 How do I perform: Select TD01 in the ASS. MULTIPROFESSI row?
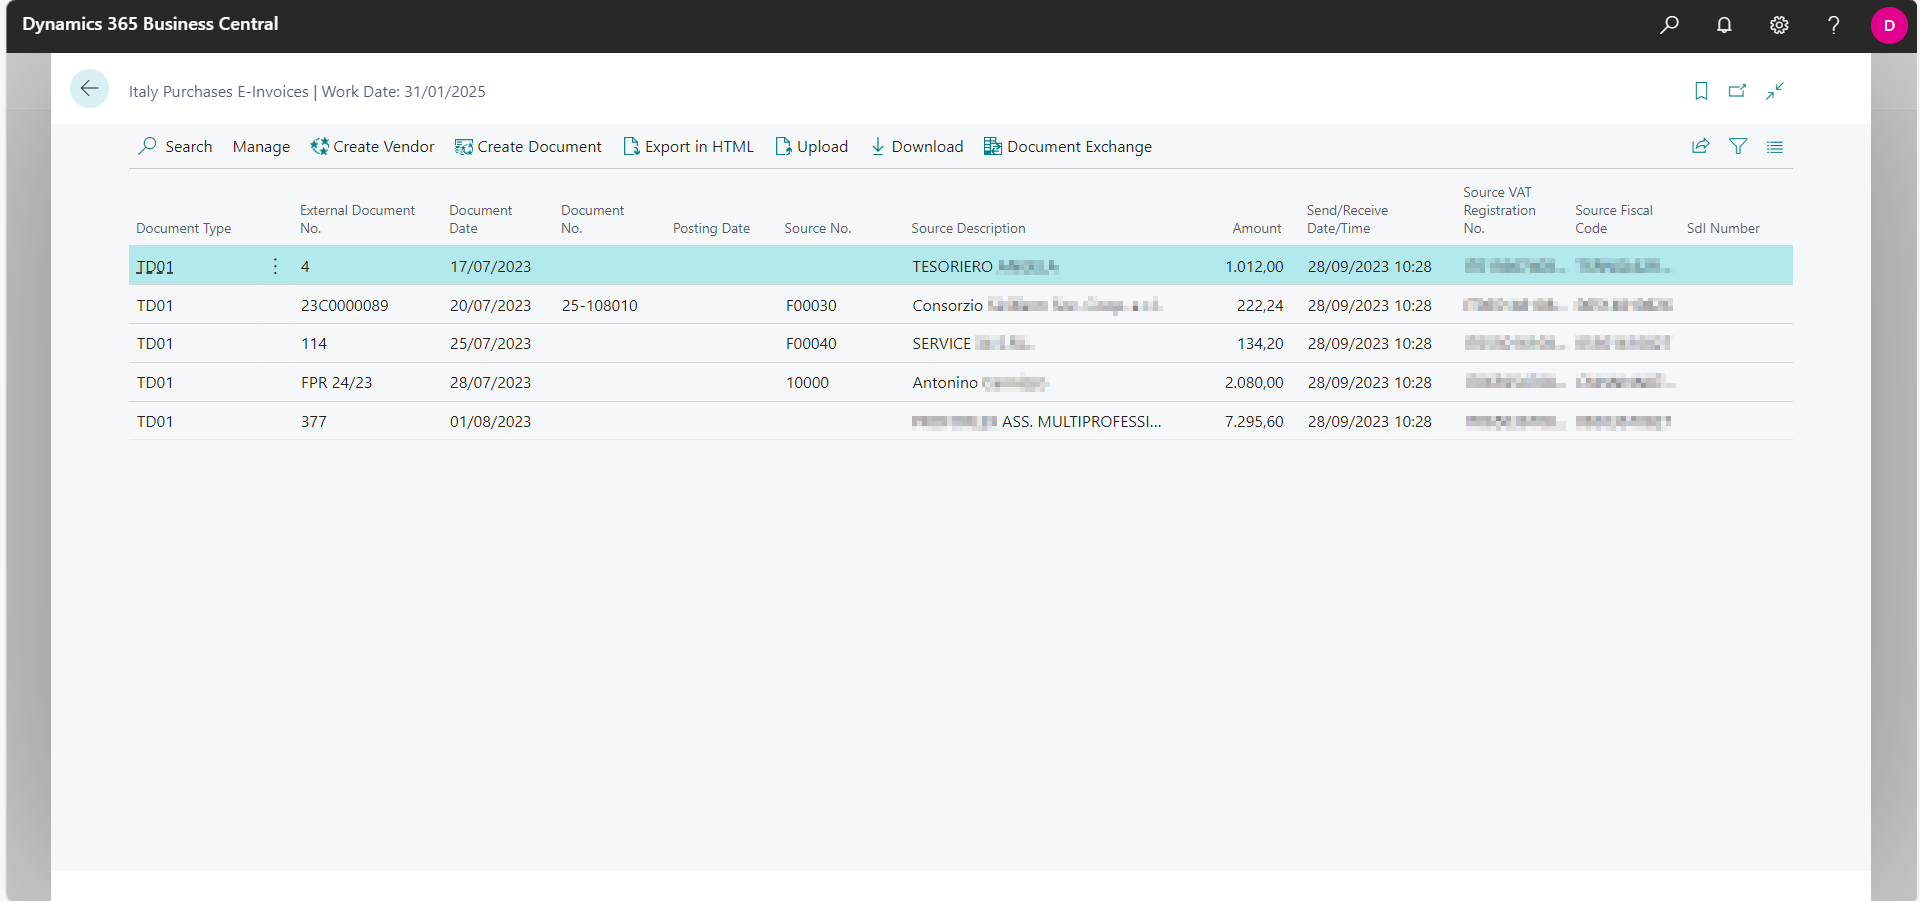point(155,421)
